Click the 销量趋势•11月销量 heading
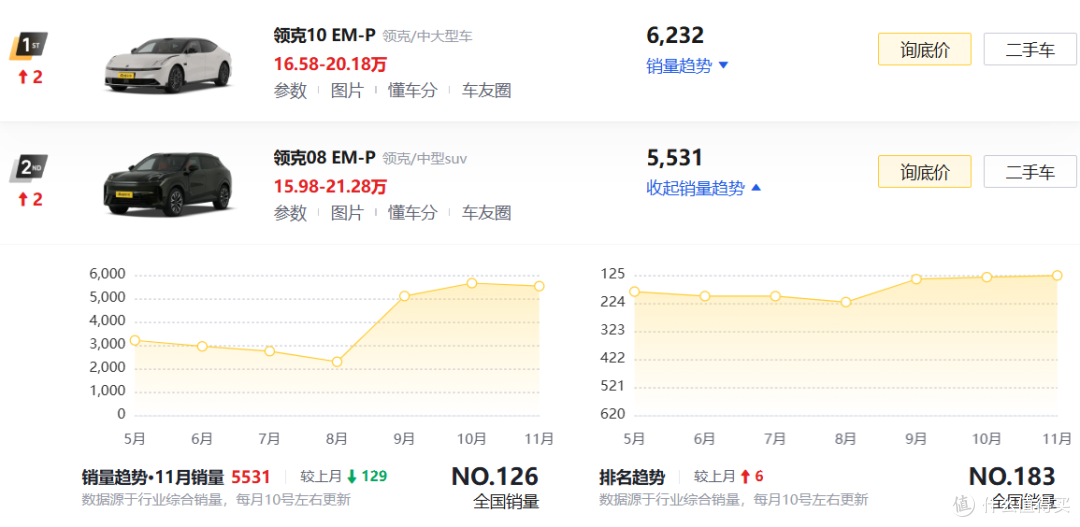The height and width of the screenshot is (527, 1080). [153, 477]
